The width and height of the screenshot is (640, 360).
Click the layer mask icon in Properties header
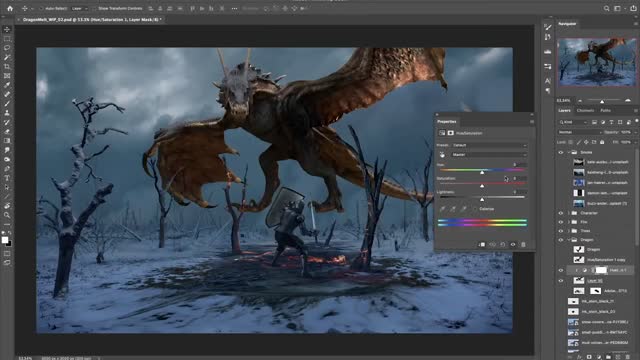click(451, 133)
